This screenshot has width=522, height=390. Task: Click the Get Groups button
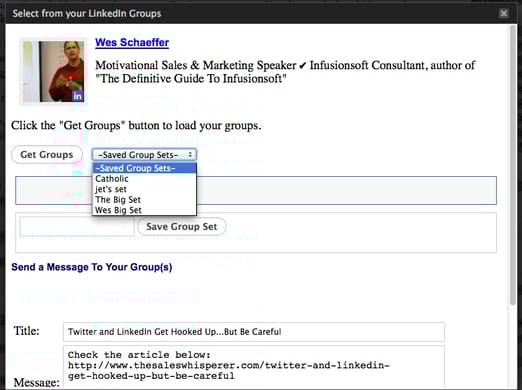(47, 155)
